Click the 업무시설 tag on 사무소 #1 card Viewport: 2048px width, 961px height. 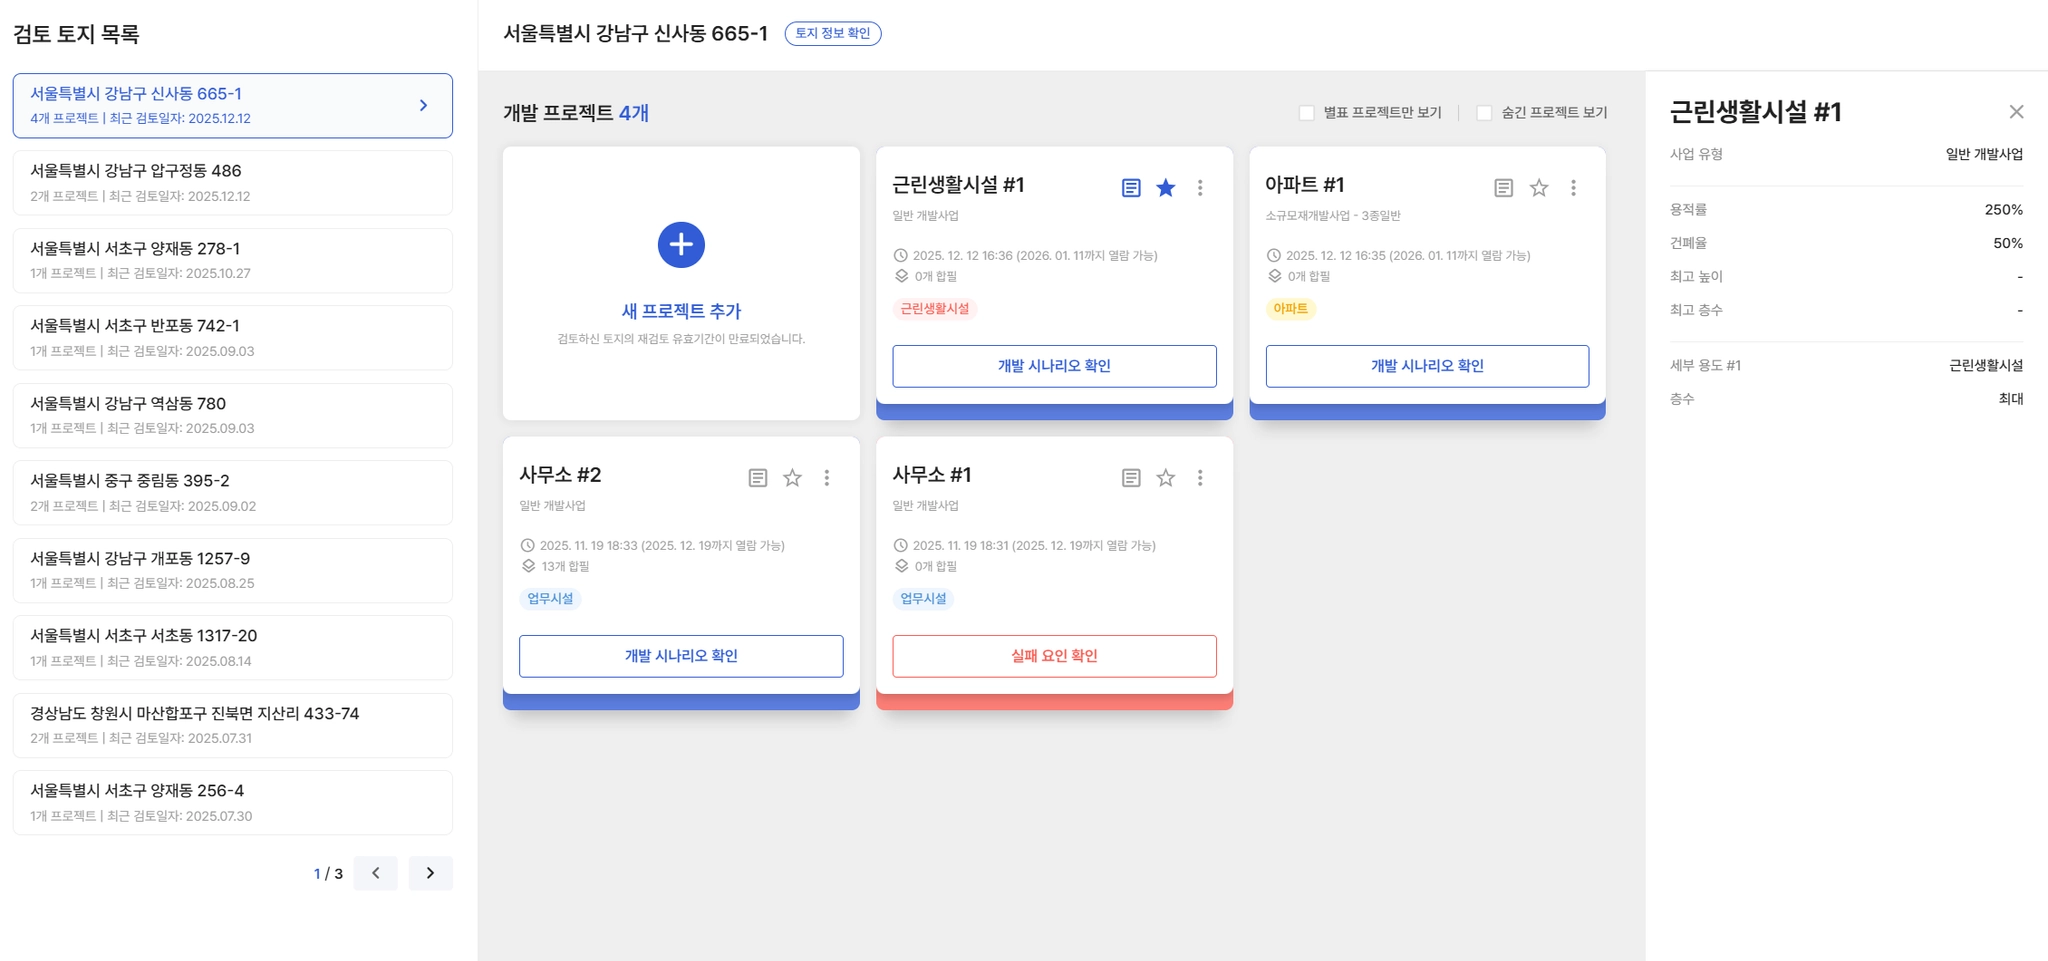pyautogui.click(x=923, y=599)
